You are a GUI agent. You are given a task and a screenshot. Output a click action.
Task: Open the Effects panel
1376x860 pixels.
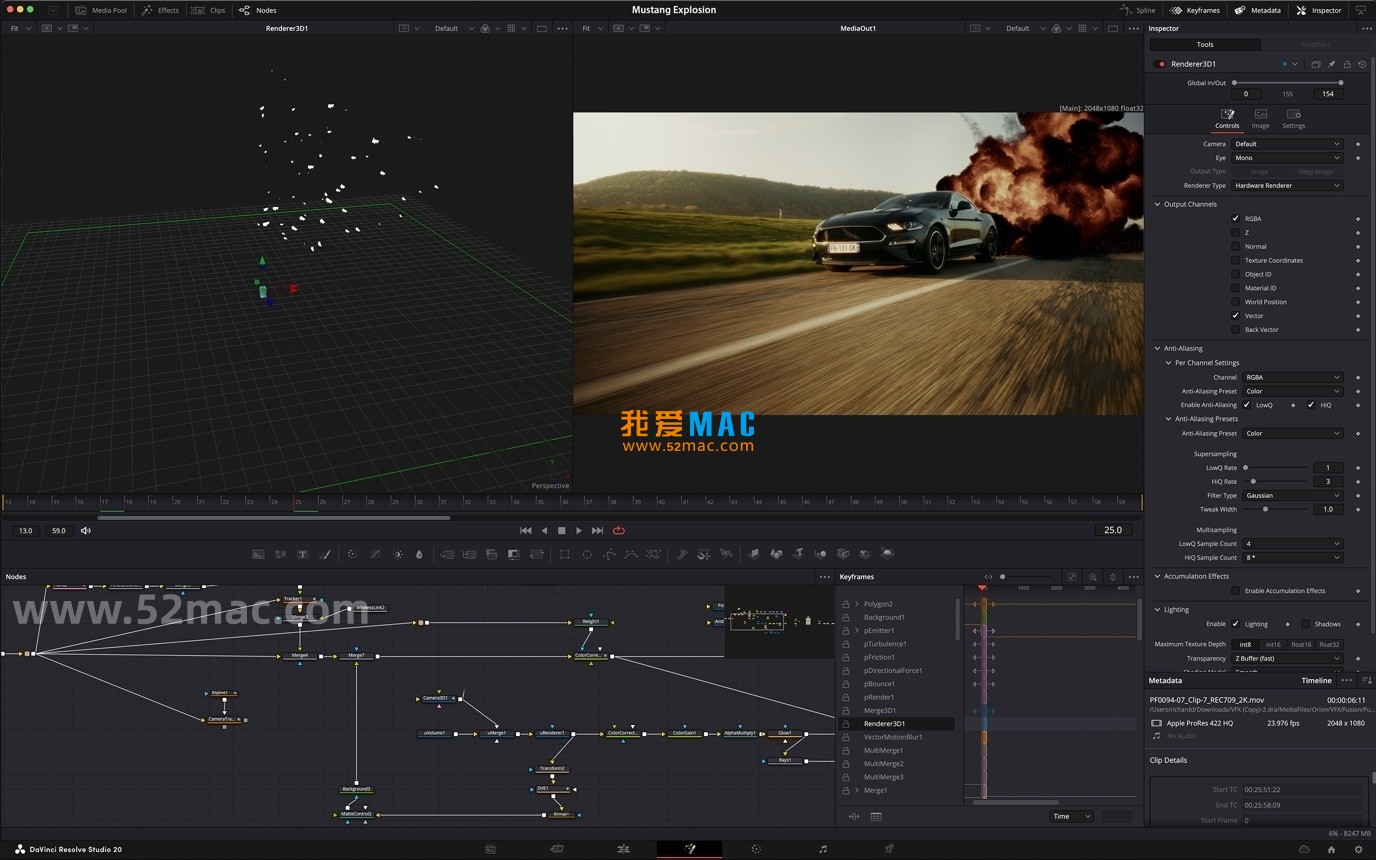coord(160,10)
